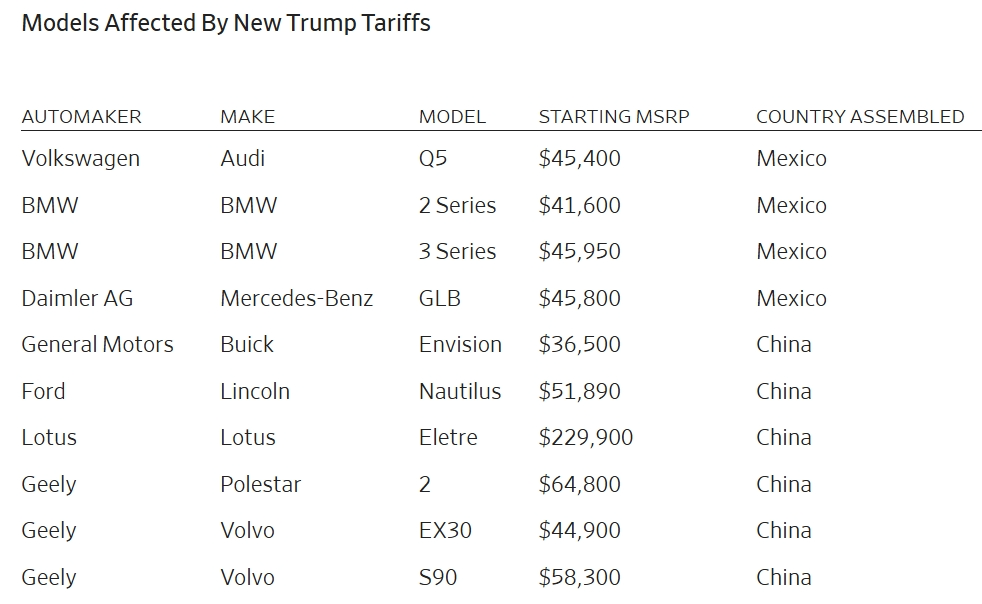Click the AUTOMAKER column header
Screen dimensions: 982x604
click(x=81, y=117)
